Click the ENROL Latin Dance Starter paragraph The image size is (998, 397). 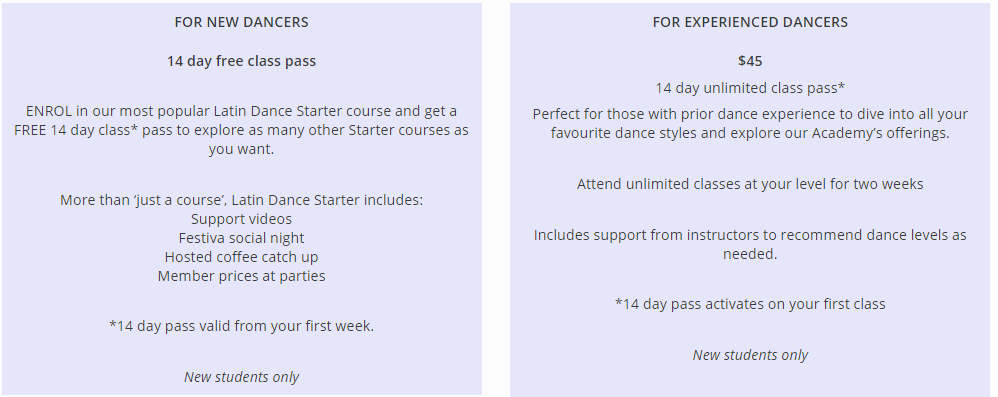click(241, 130)
